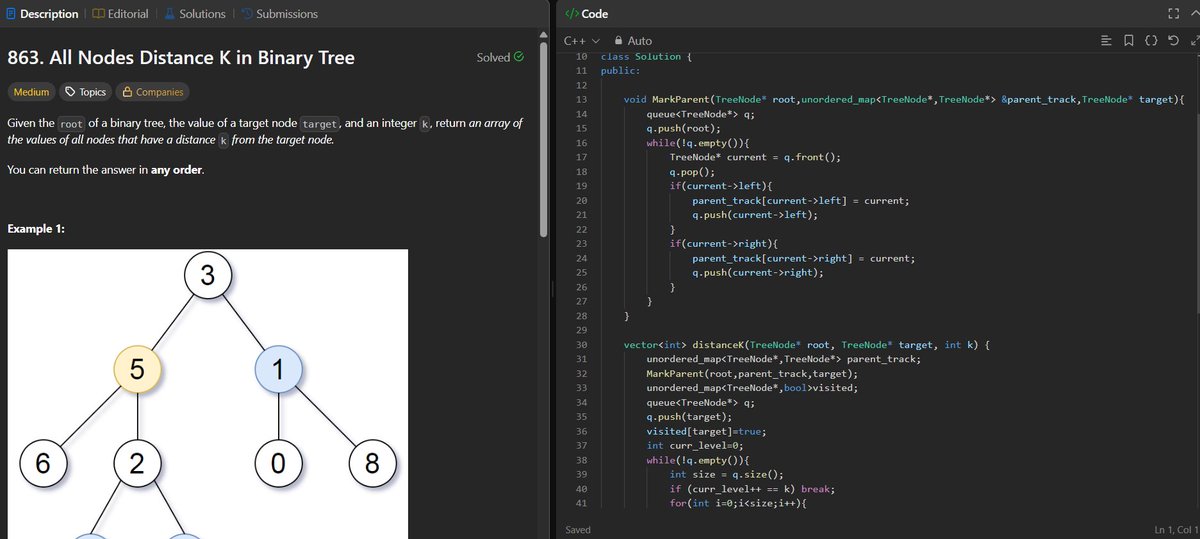Click the Auto lock setting
Screen dimensions: 1200x539
(634, 41)
